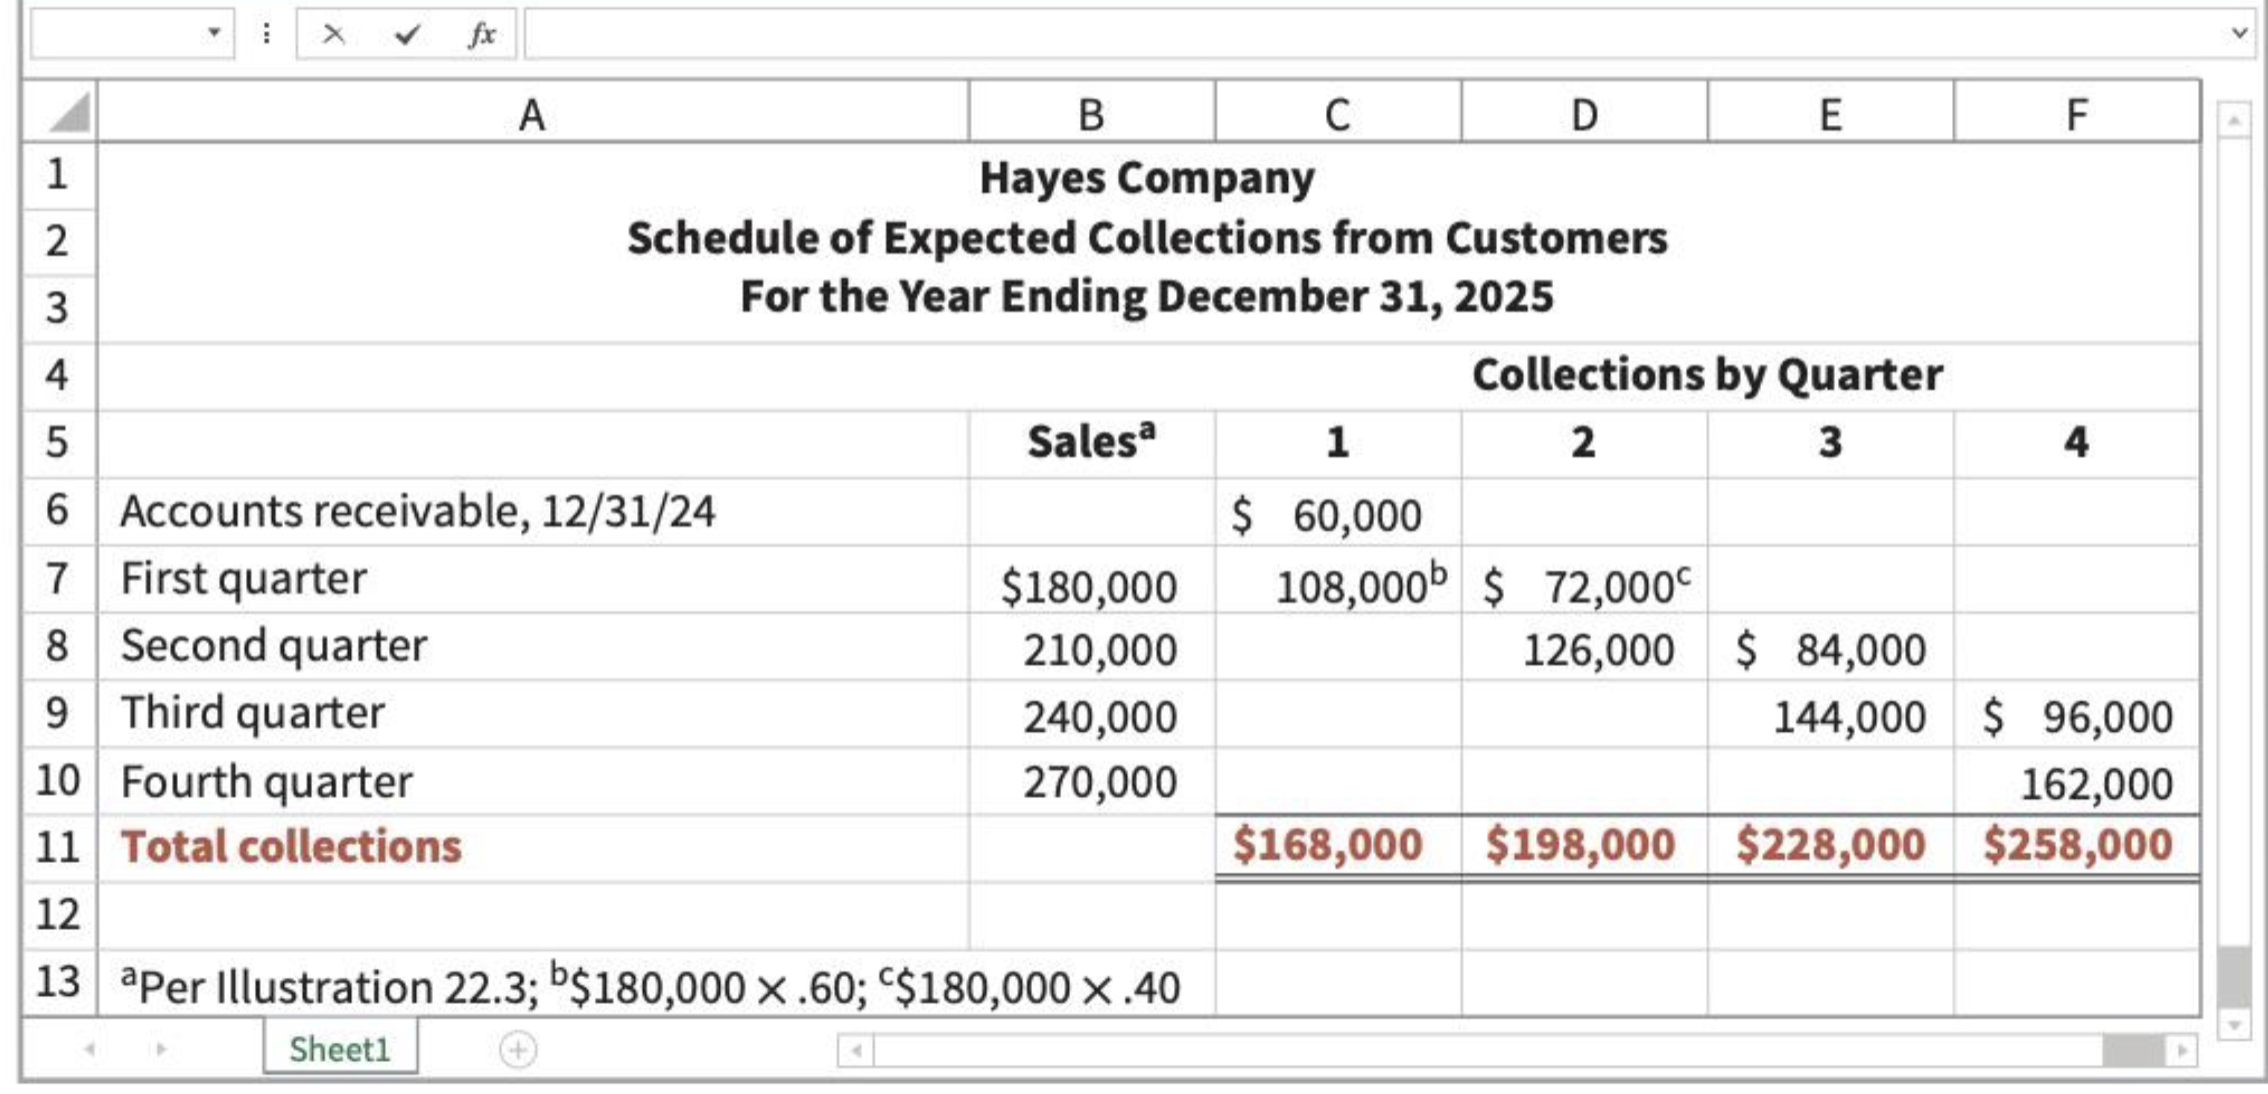This screenshot has width=2268, height=1094.
Task: Select column A header
Action: pos(532,115)
